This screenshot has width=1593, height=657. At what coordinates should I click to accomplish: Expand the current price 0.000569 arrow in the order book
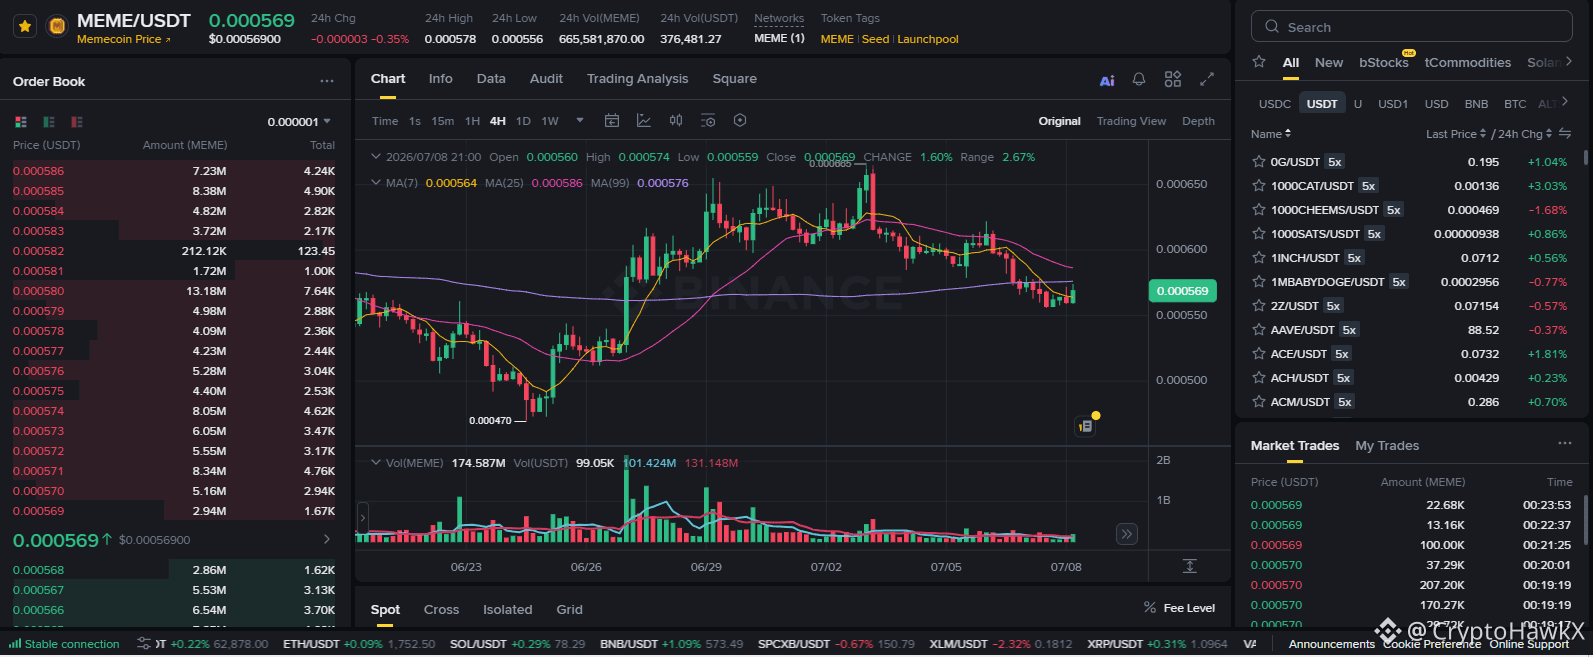click(x=326, y=540)
